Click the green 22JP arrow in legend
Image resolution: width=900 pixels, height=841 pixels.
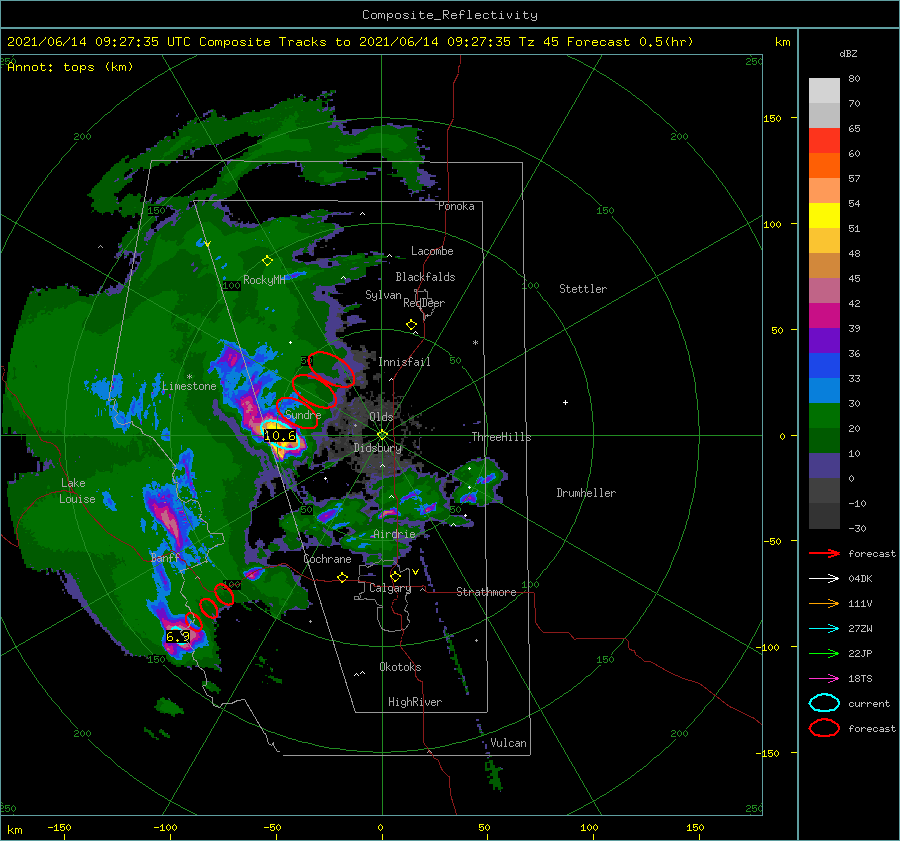[x=824, y=653]
